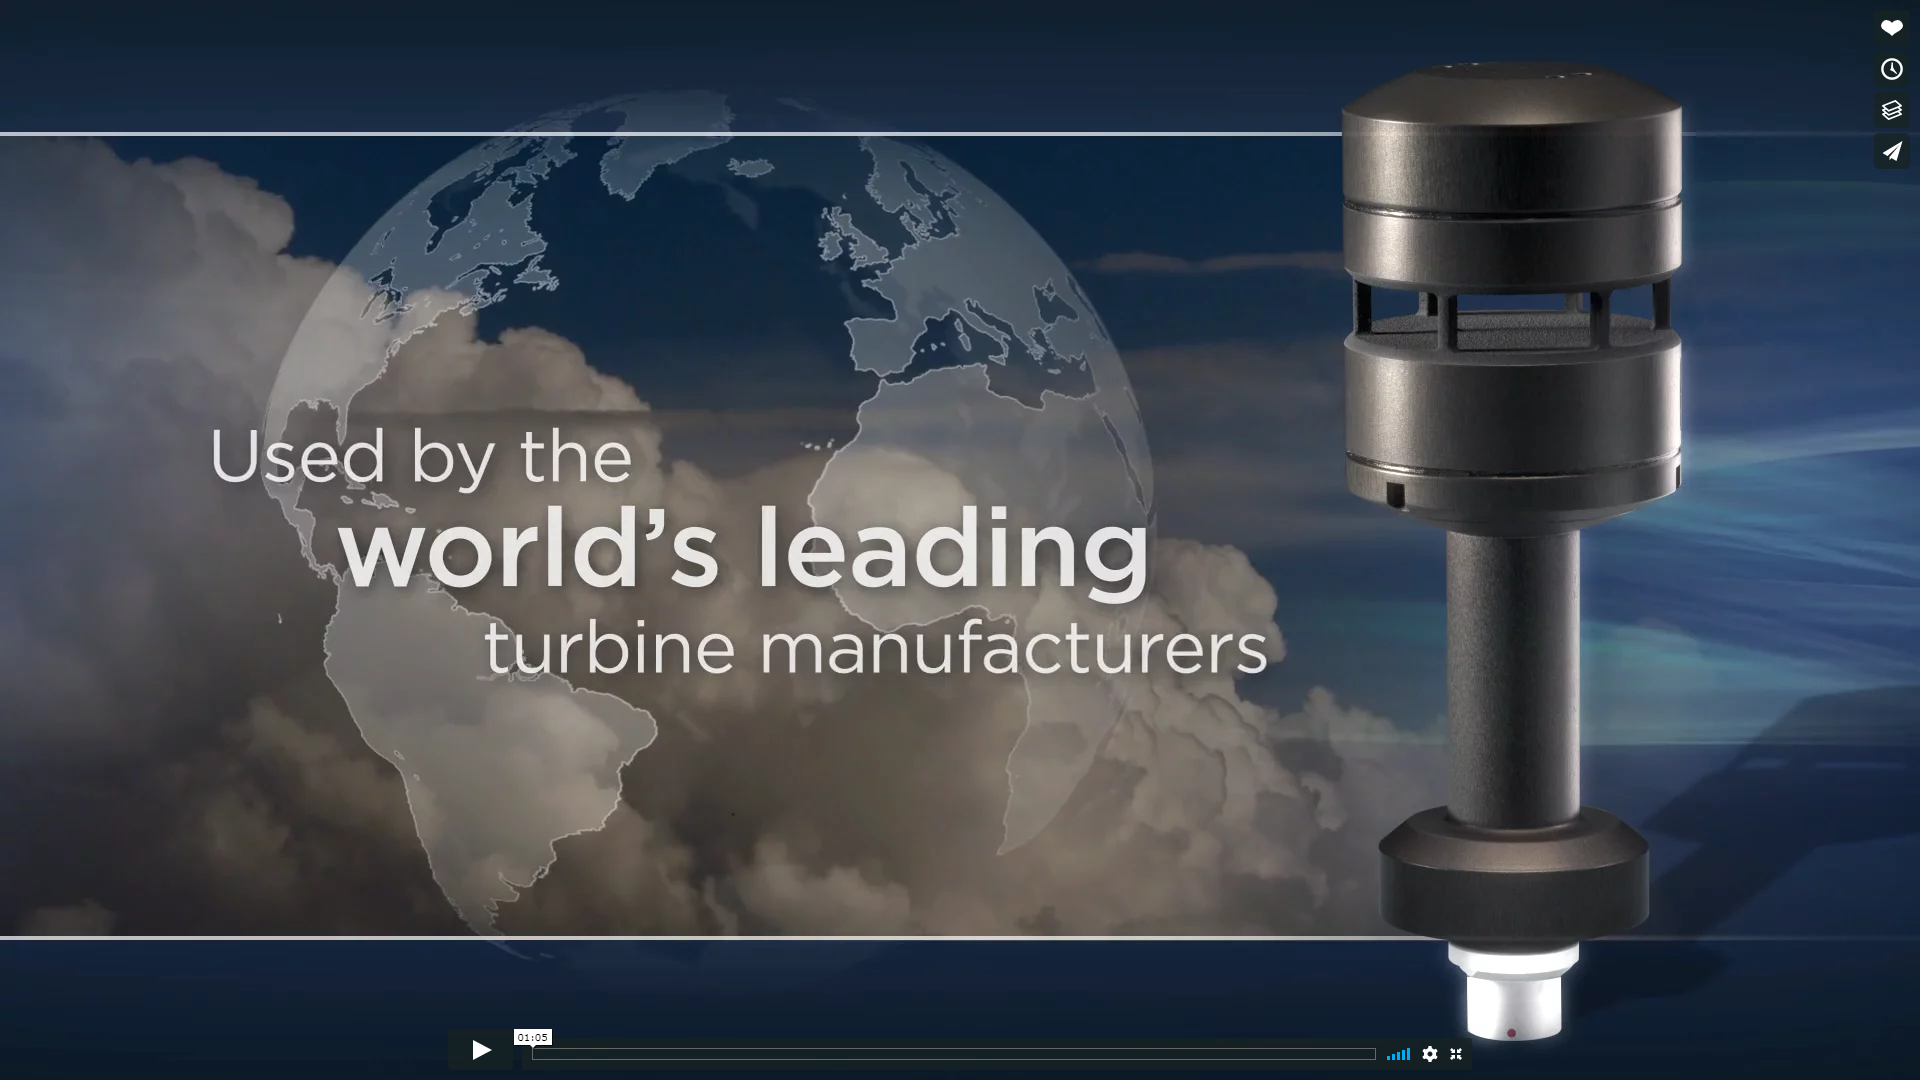Screen dimensions: 1920x1080
Task: Add video to Watch Later
Action: (1891, 69)
